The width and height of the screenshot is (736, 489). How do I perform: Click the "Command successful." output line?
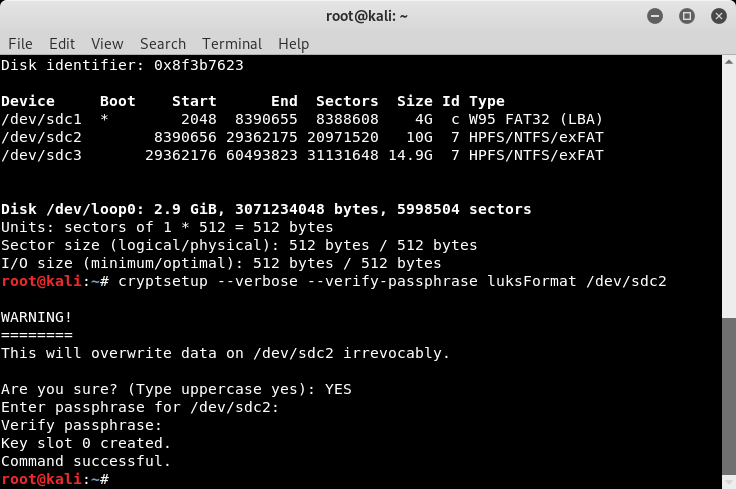pos(86,461)
